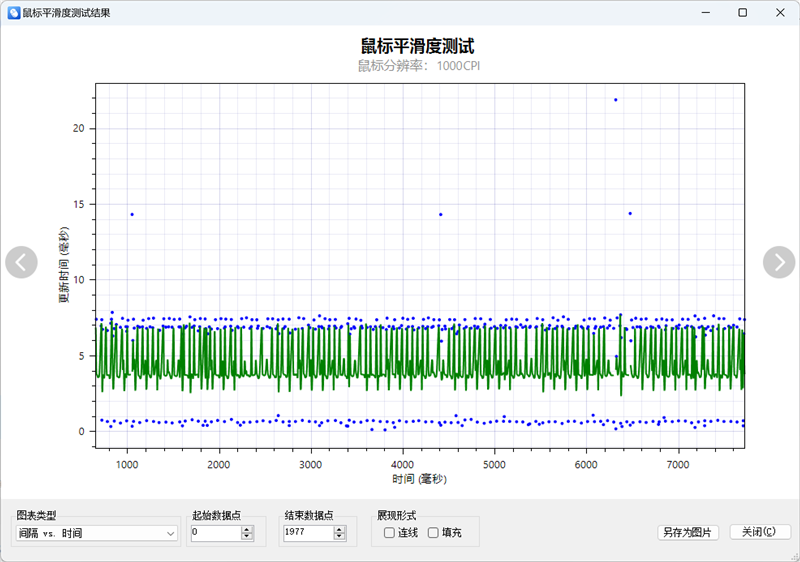Focus the 结束数据点 input field
Image resolution: width=800 pixels, height=562 pixels.
306,534
